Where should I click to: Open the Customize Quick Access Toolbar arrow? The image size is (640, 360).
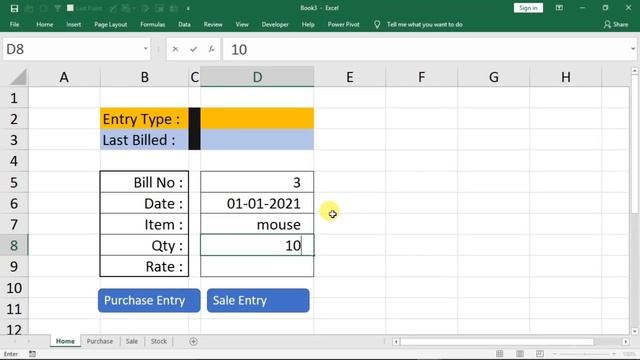tap(188, 8)
